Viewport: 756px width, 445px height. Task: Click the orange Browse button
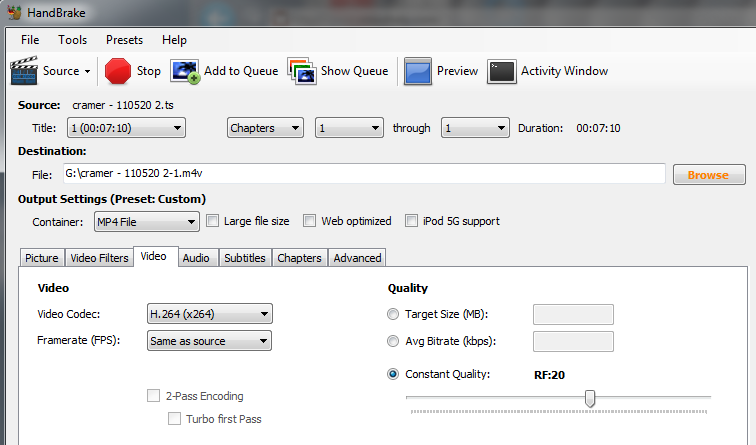(709, 175)
